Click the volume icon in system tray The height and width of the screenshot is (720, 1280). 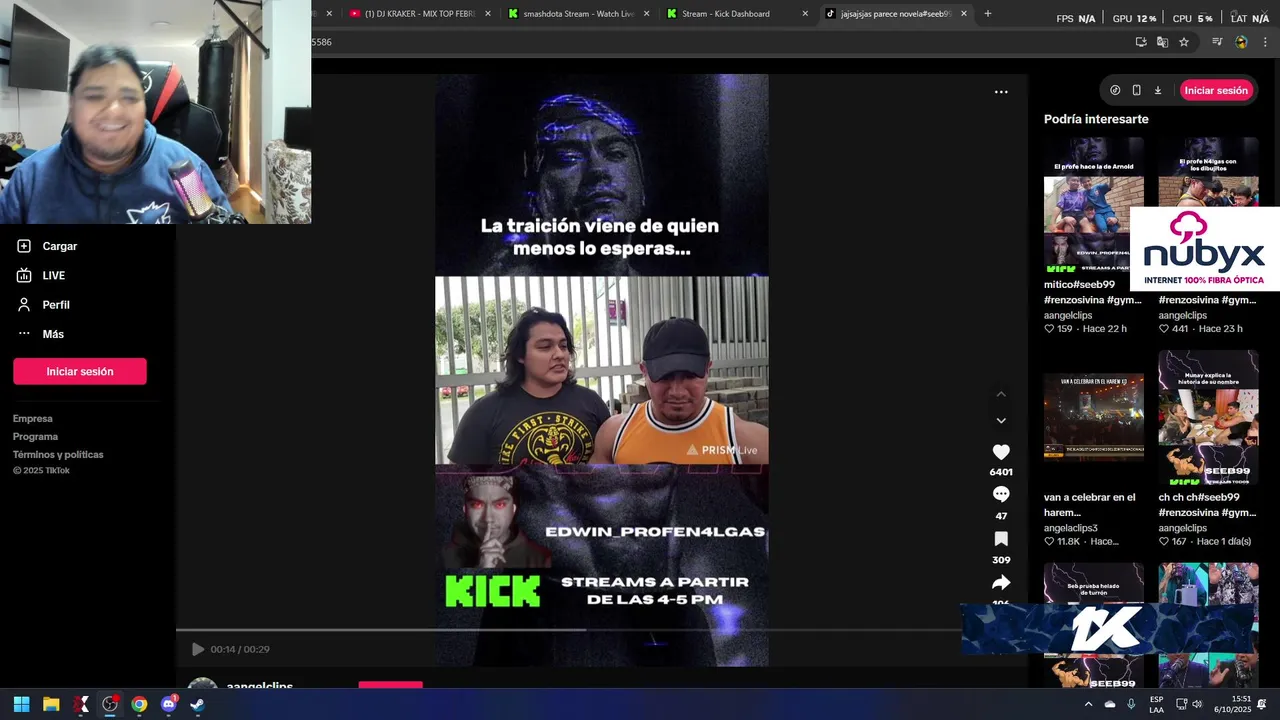pyautogui.click(x=1198, y=704)
